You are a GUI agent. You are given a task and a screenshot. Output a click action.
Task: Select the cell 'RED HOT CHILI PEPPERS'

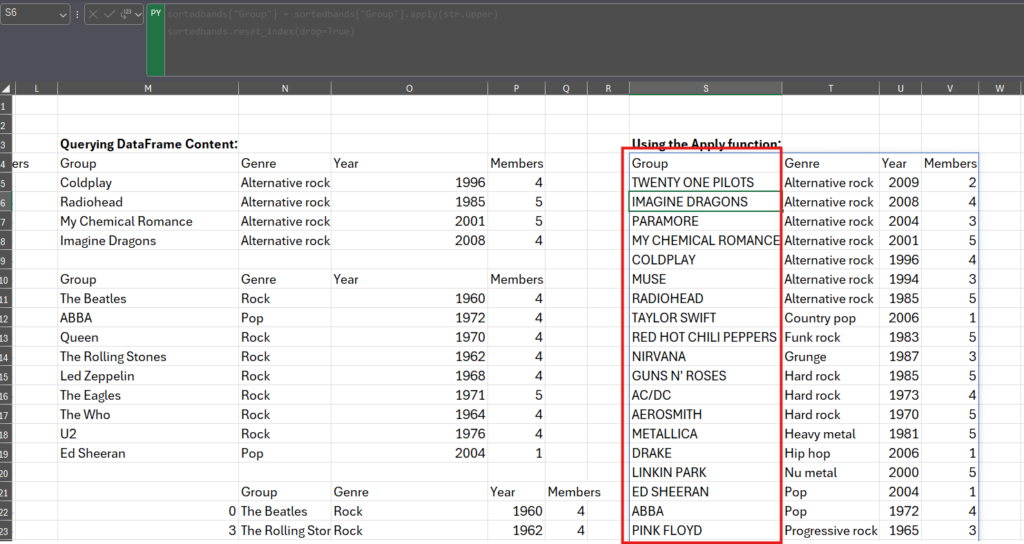[705, 337]
